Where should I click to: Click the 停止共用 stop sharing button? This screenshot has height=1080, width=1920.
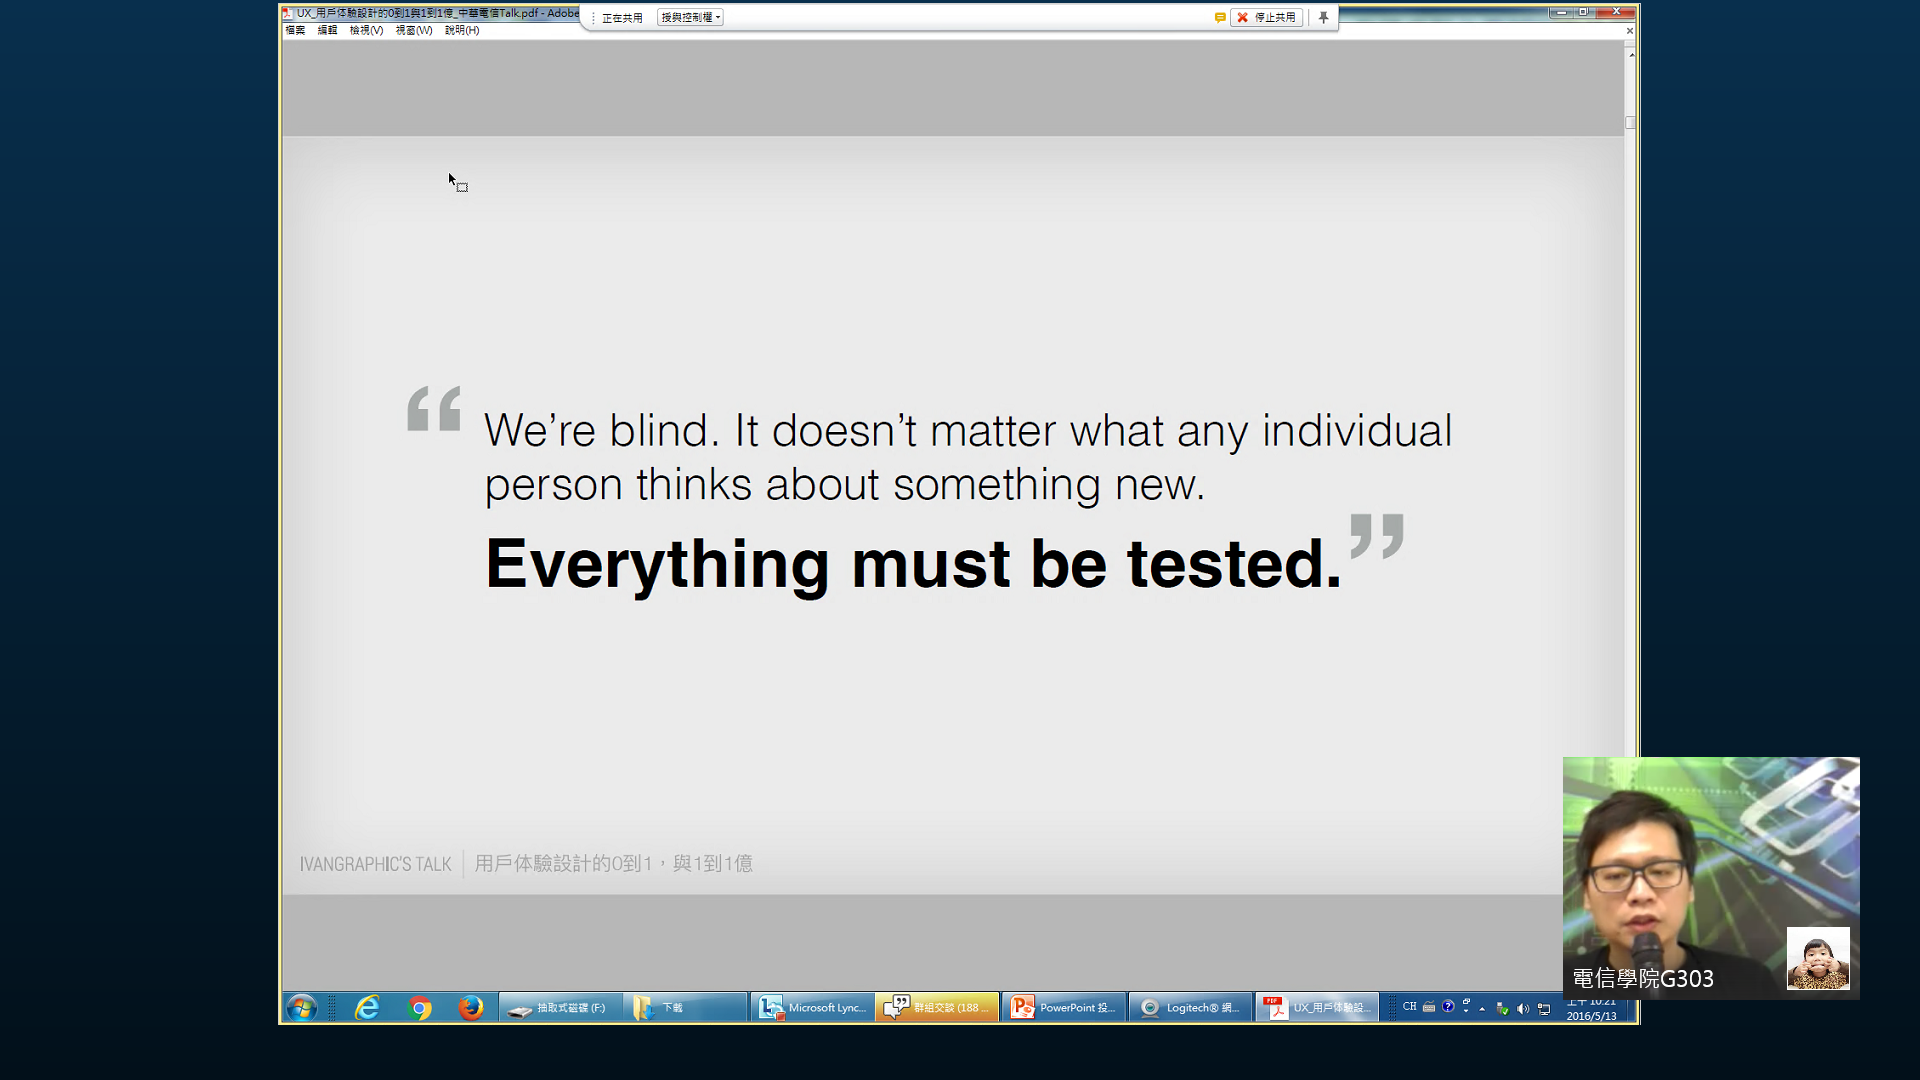[x=1266, y=17]
